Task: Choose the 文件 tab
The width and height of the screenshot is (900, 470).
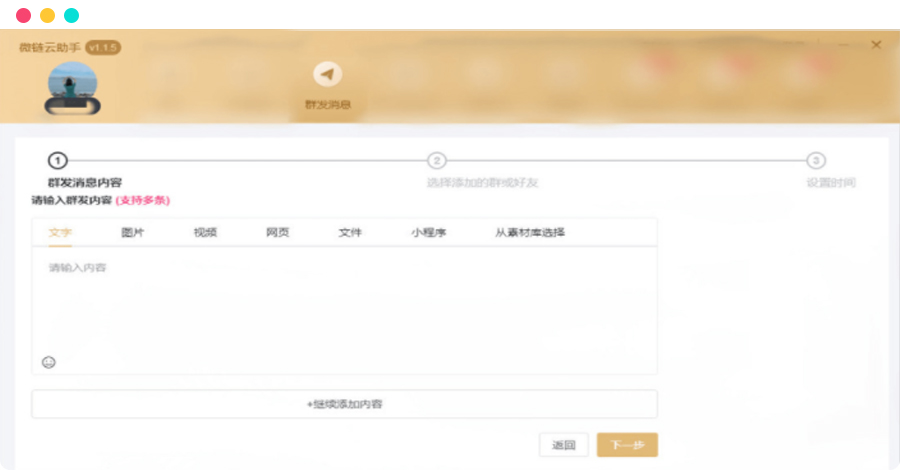Action: [350, 232]
